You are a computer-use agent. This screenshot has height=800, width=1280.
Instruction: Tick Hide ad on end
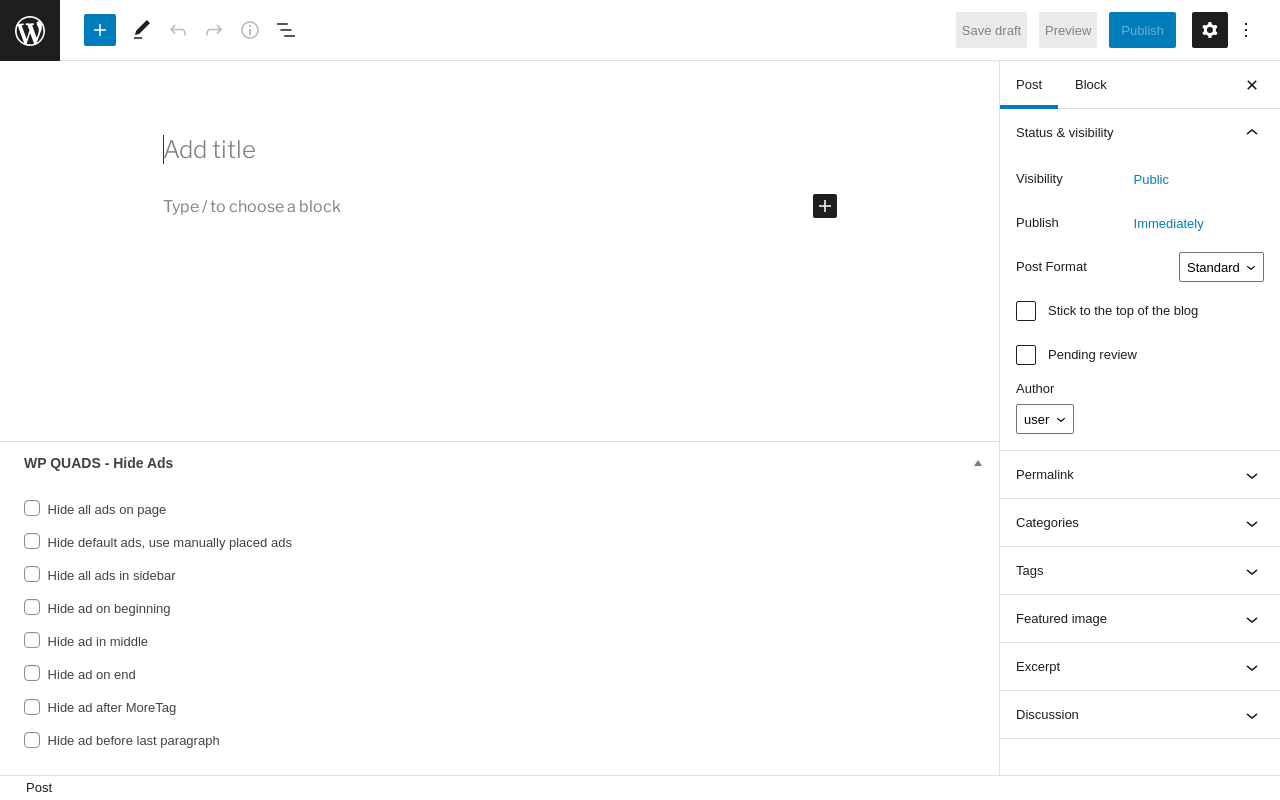point(32,673)
